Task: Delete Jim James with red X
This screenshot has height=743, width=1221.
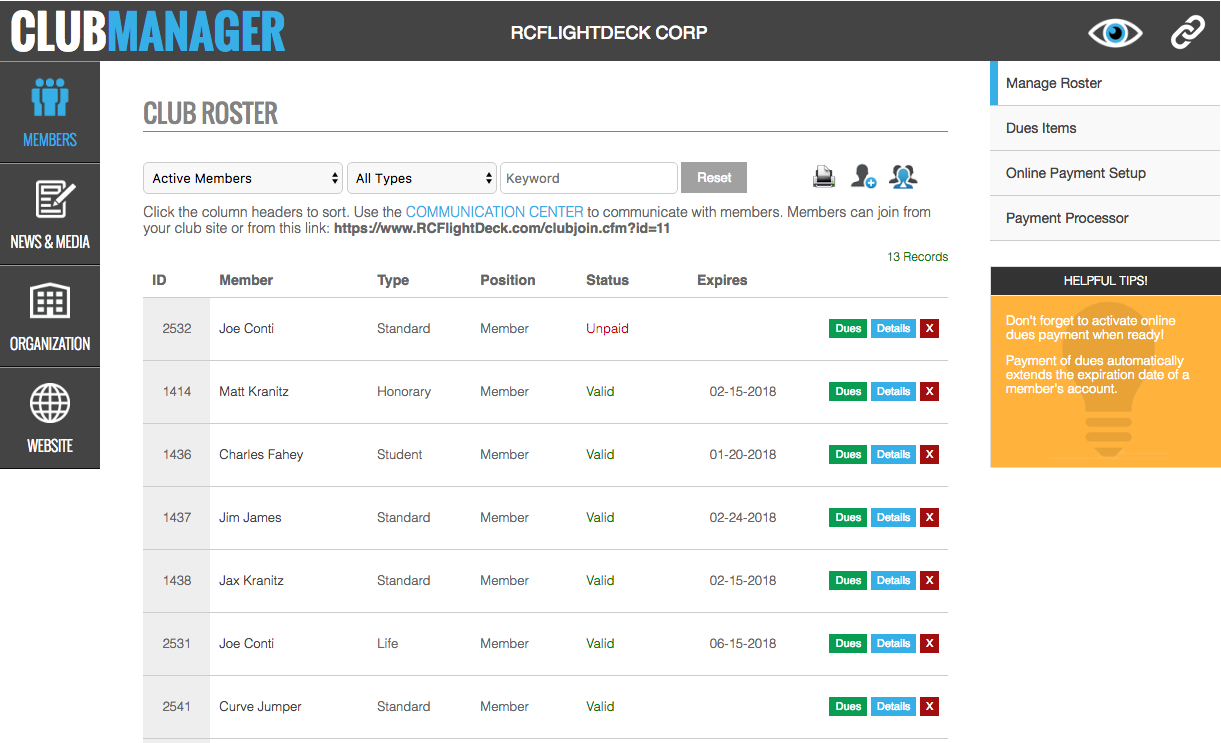Action: click(929, 517)
